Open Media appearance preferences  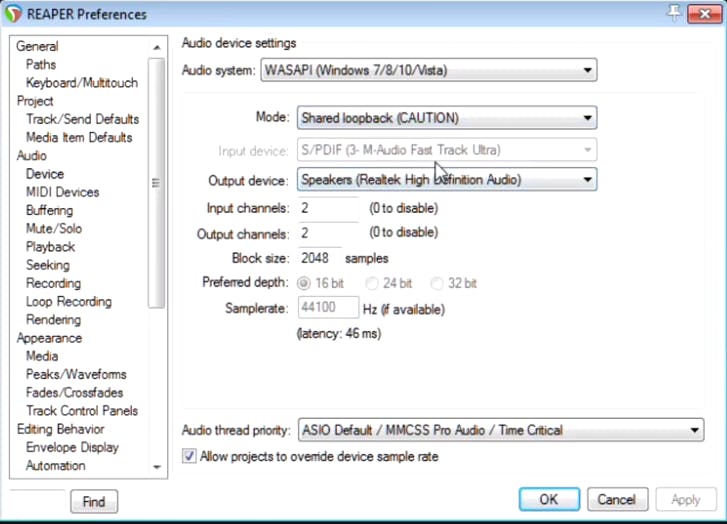tap(42, 356)
